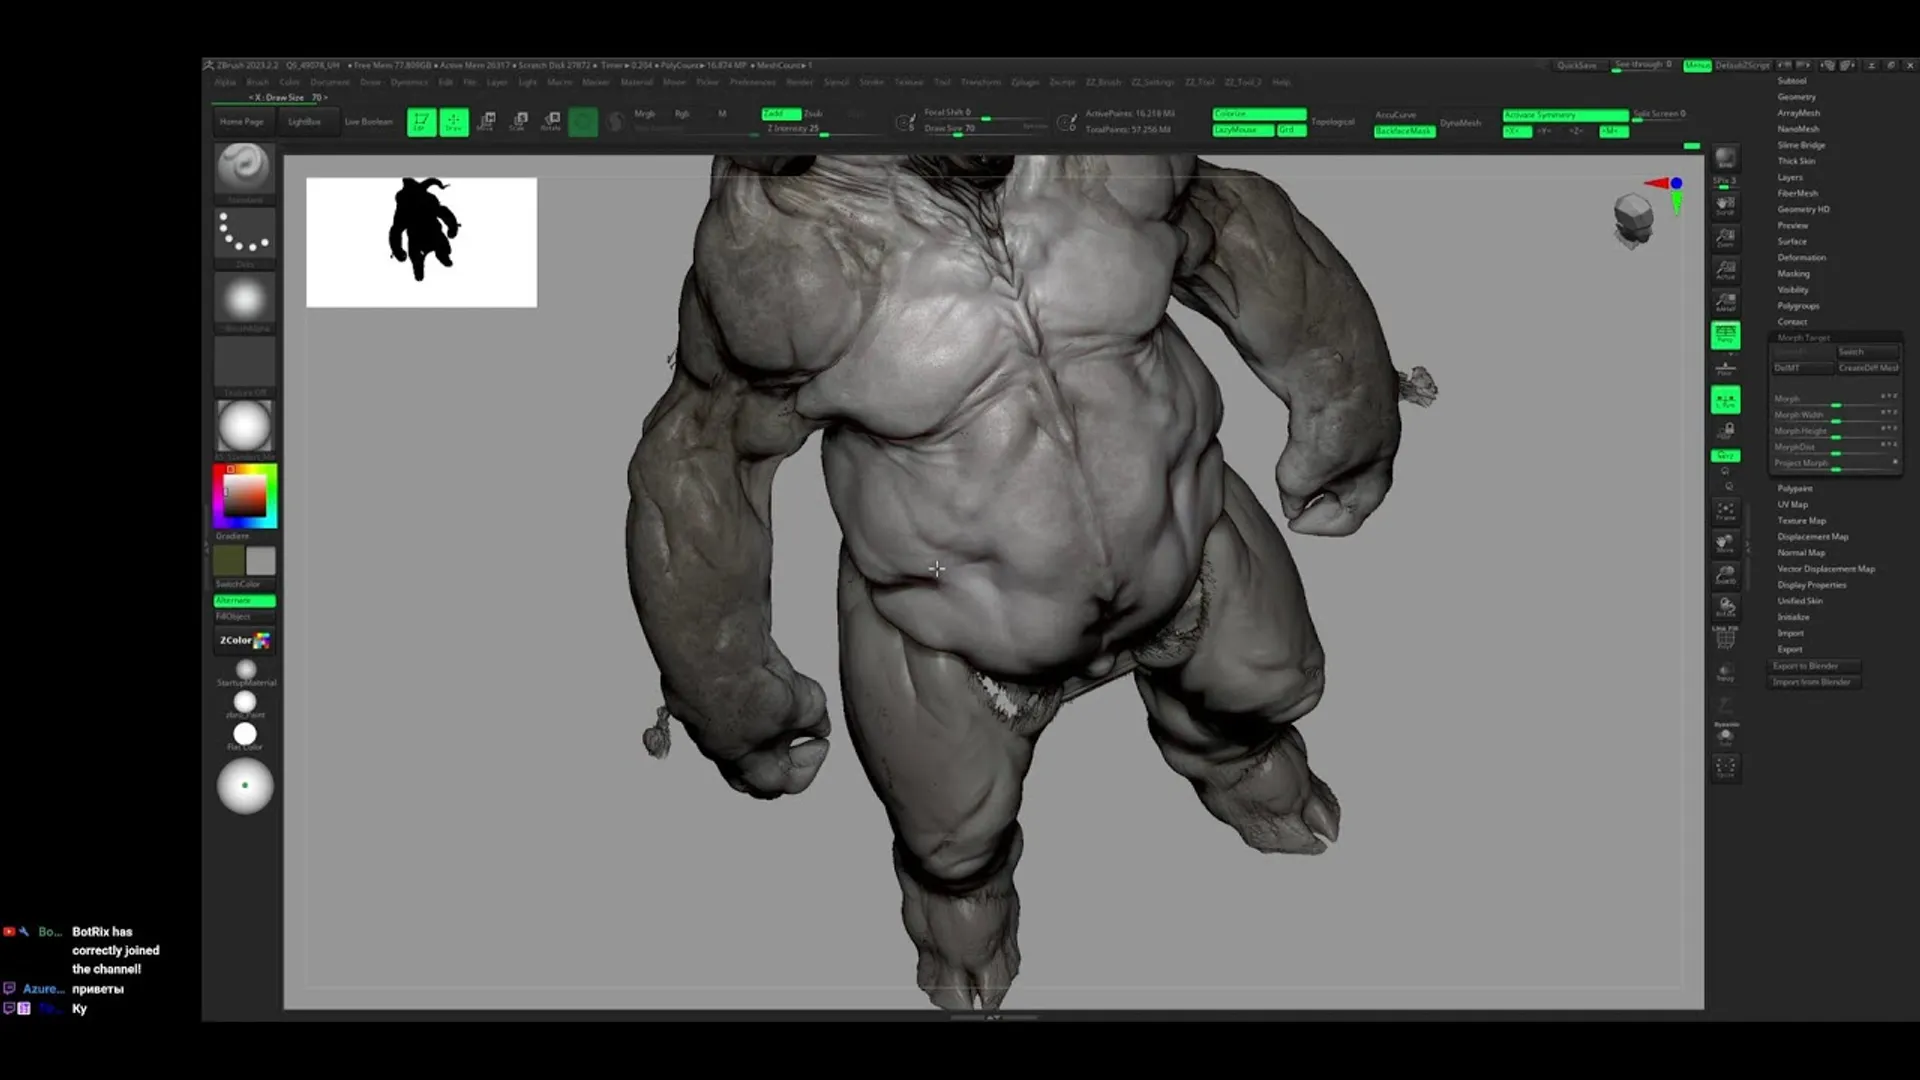Viewport: 1920px width, 1080px height.
Task: Click the Actual size icon
Action: [x=1725, y=270]
